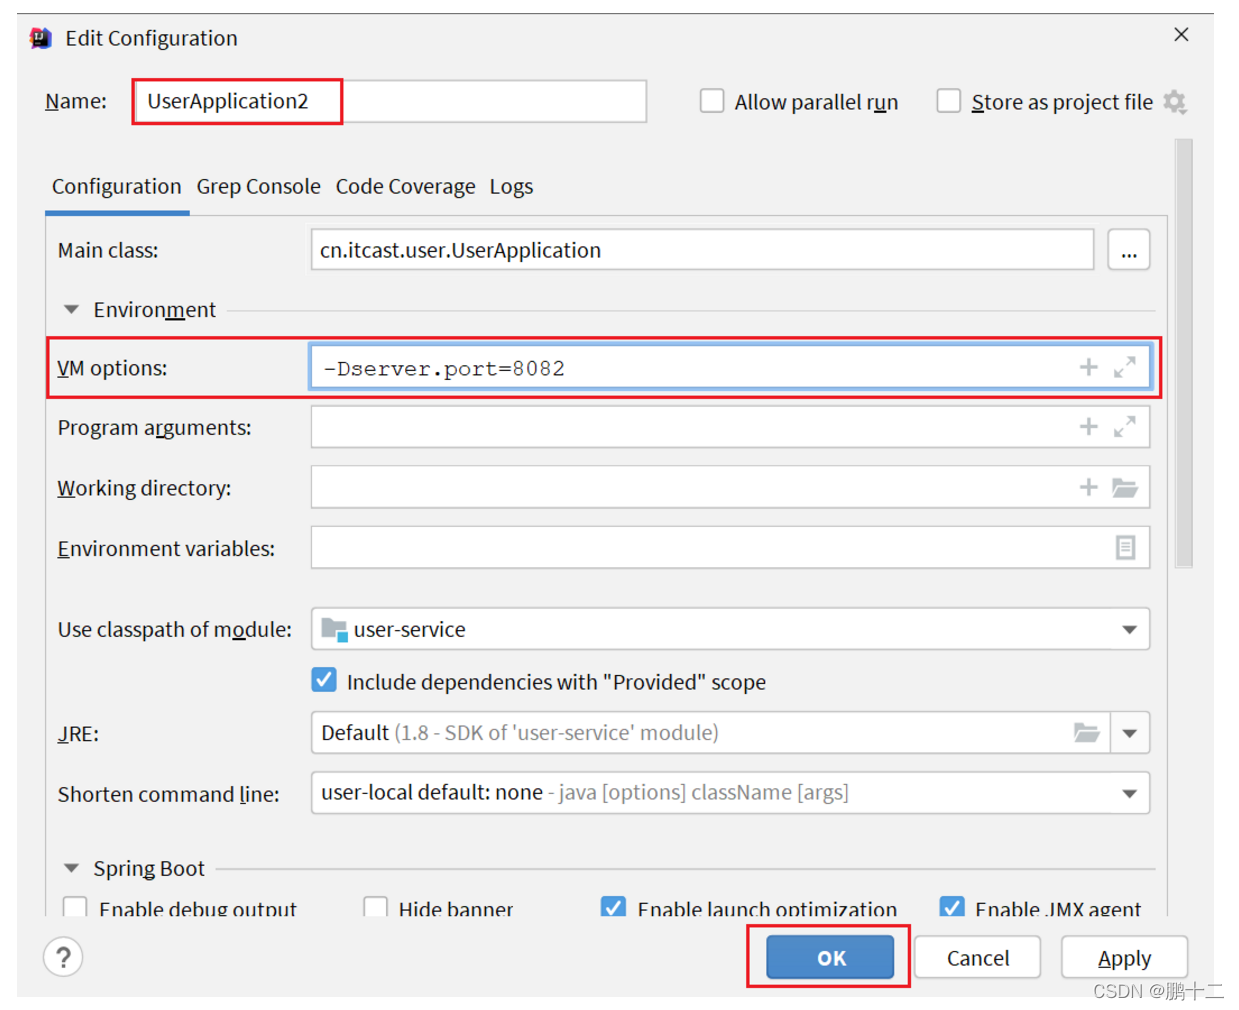Uncheck Include dependencies with Provided scope
1239x1010 pixels.
(324, 681)
